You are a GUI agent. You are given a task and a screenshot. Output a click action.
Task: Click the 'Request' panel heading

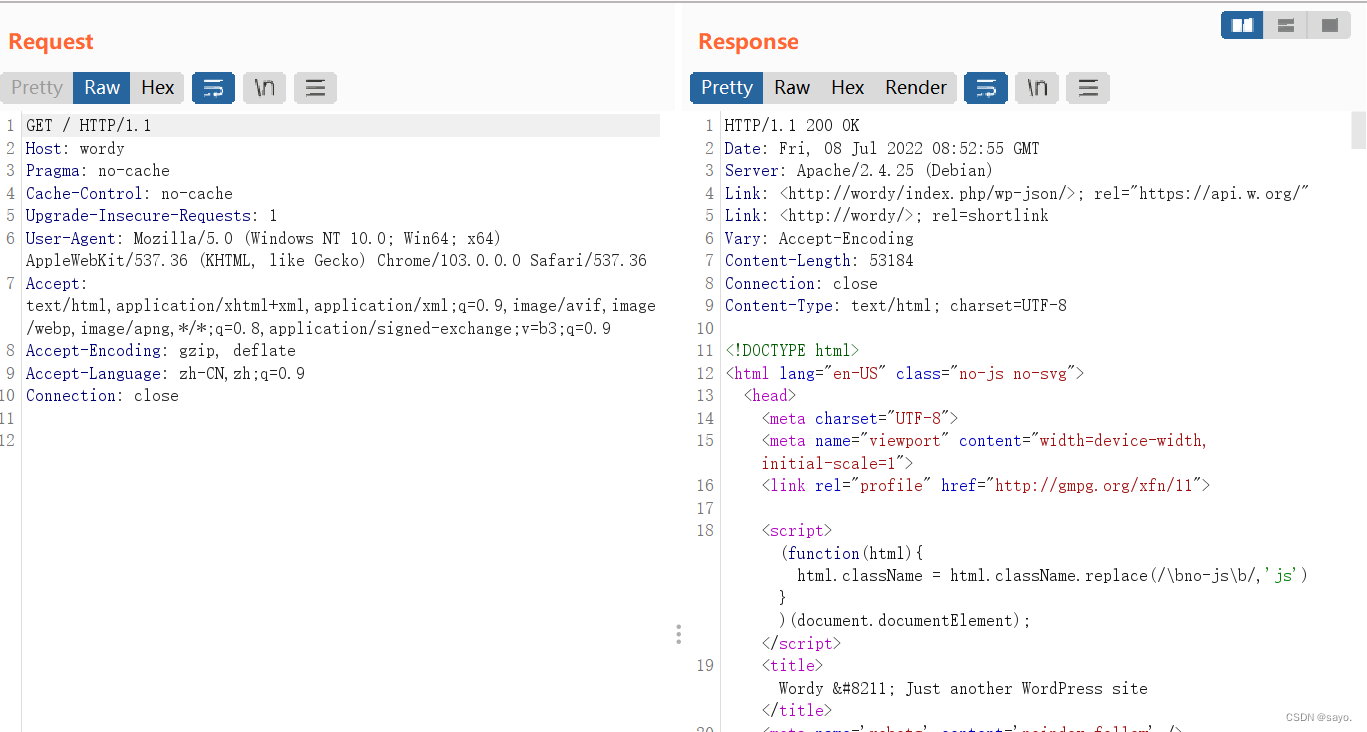coord(51,41)
